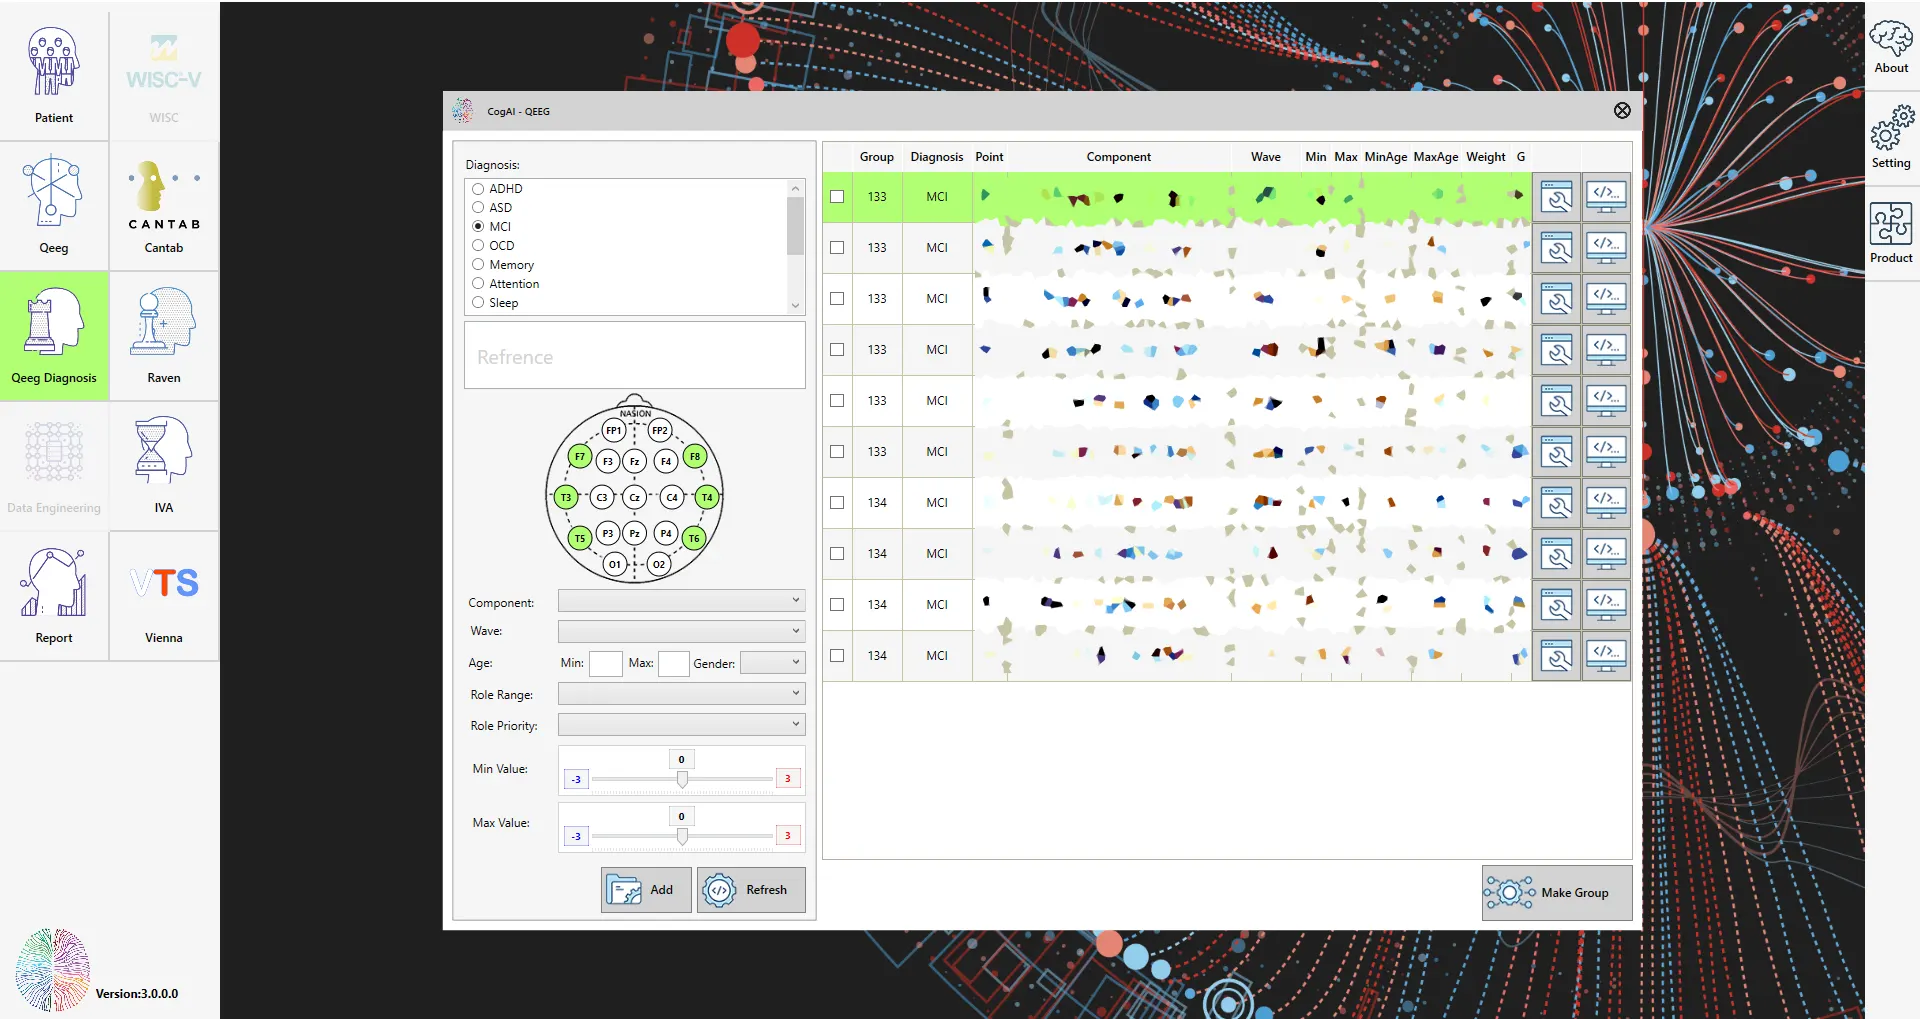Select the Memory diagnosis radio button
The height and width of the screenshot is (1019, 1920).
point(478,265)
